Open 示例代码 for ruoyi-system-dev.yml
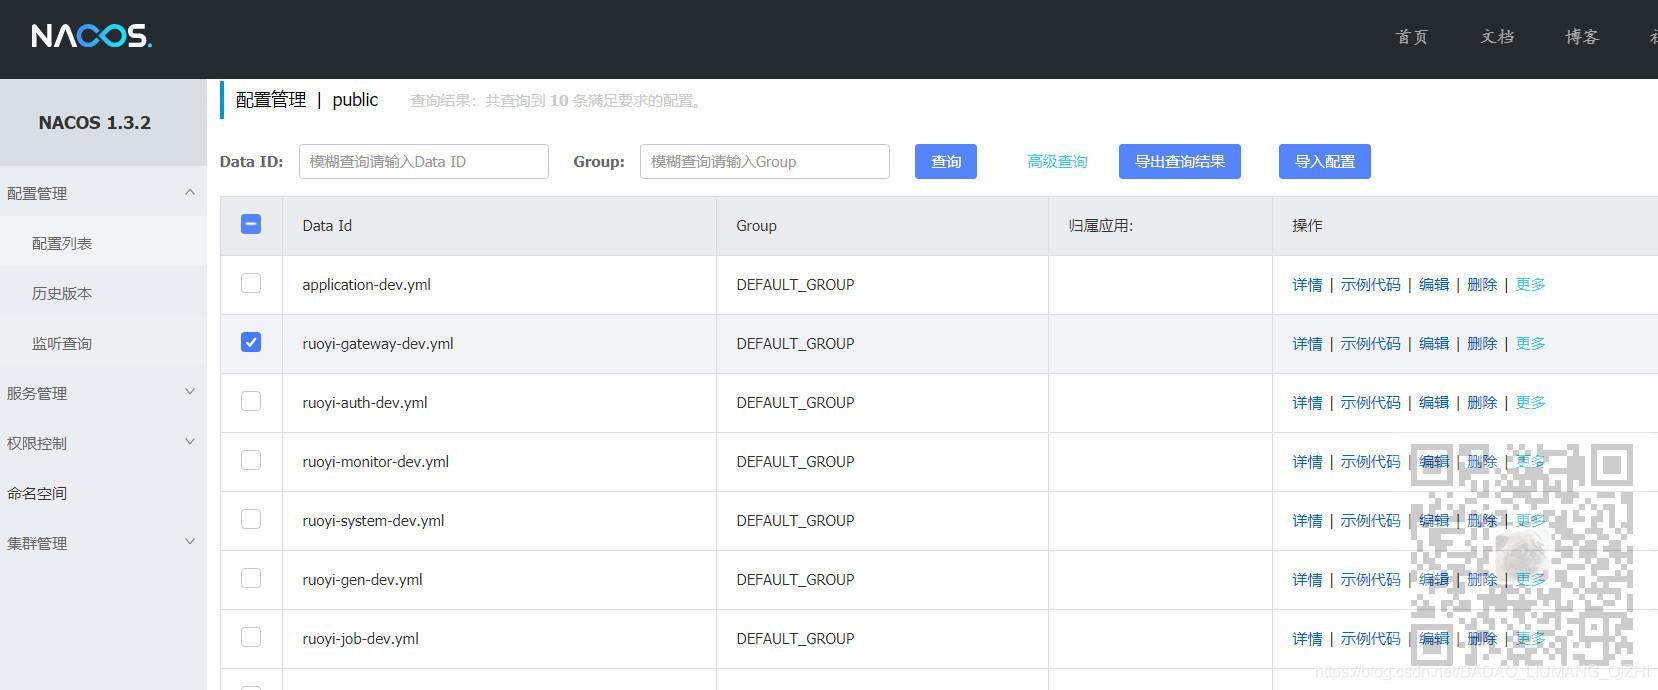1658x690 pixels. tap(1370, 520)
